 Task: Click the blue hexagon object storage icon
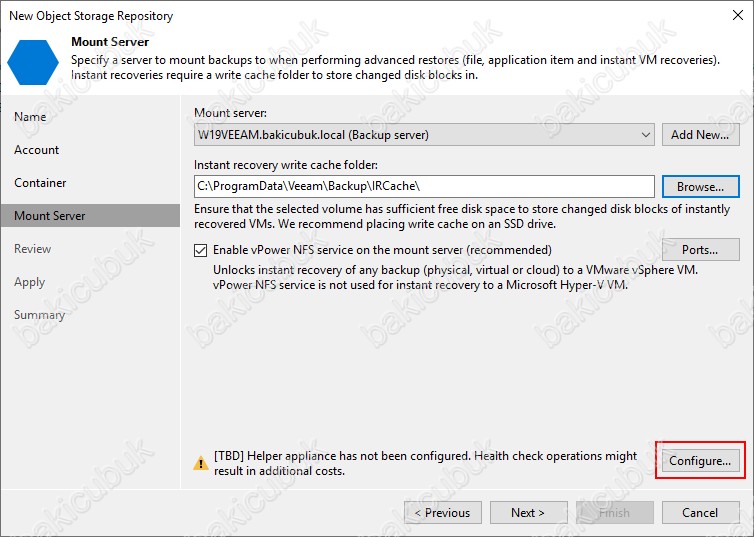tap(33, 62)
